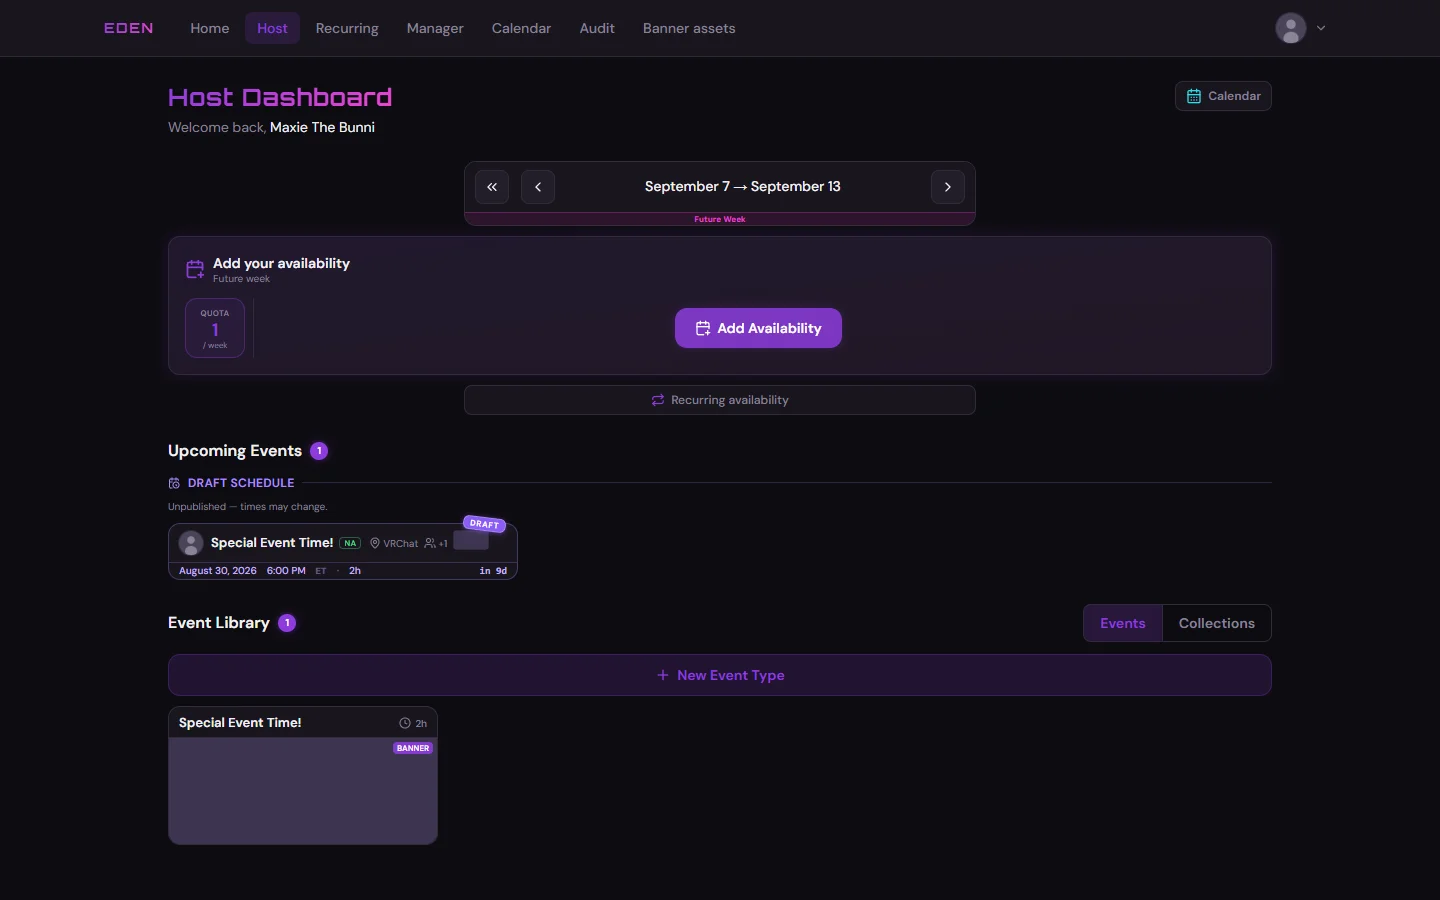The image size is (1440, 900).
Task: Open the Banner assets page
Action: 689,28
